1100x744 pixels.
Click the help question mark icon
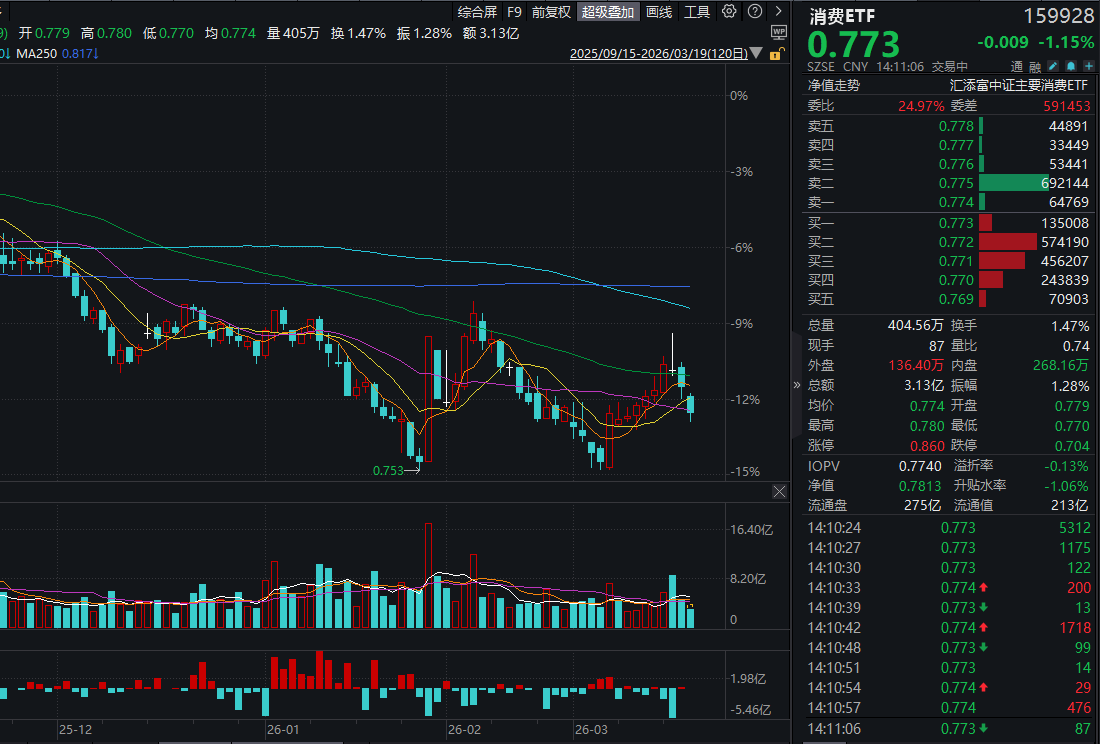click(753, 11)
